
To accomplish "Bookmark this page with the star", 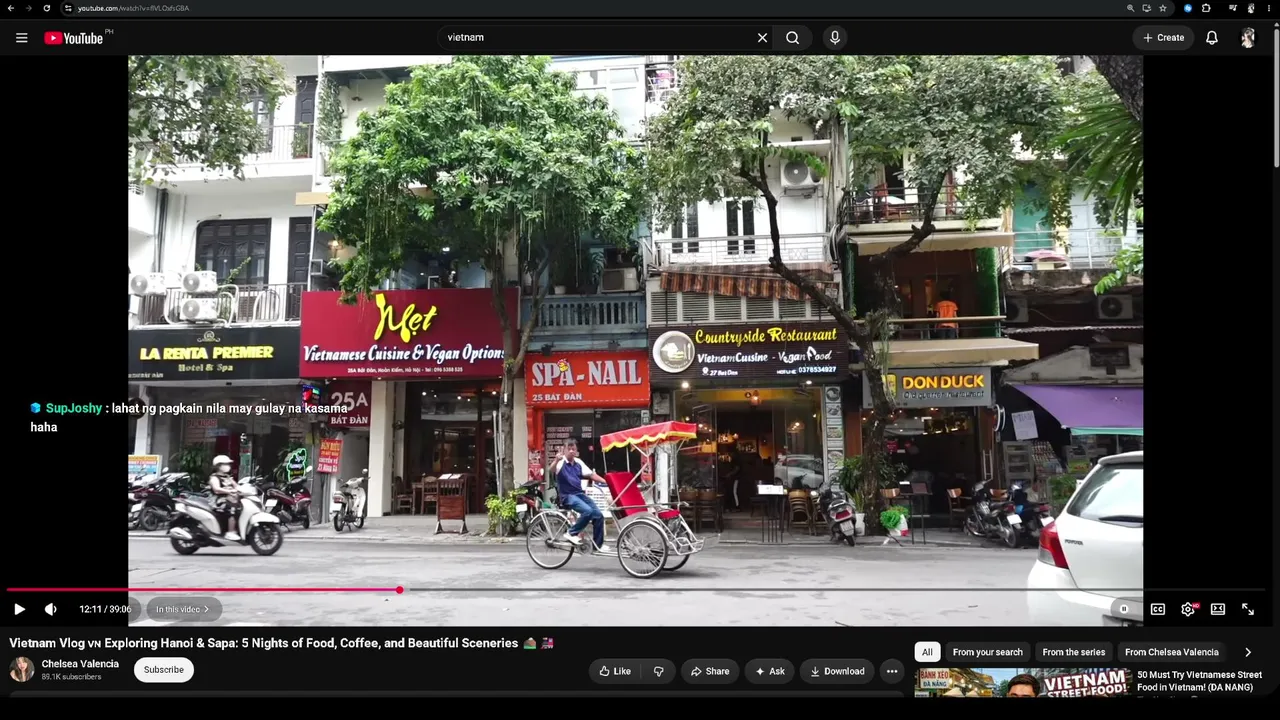I will click(1163, 8).
